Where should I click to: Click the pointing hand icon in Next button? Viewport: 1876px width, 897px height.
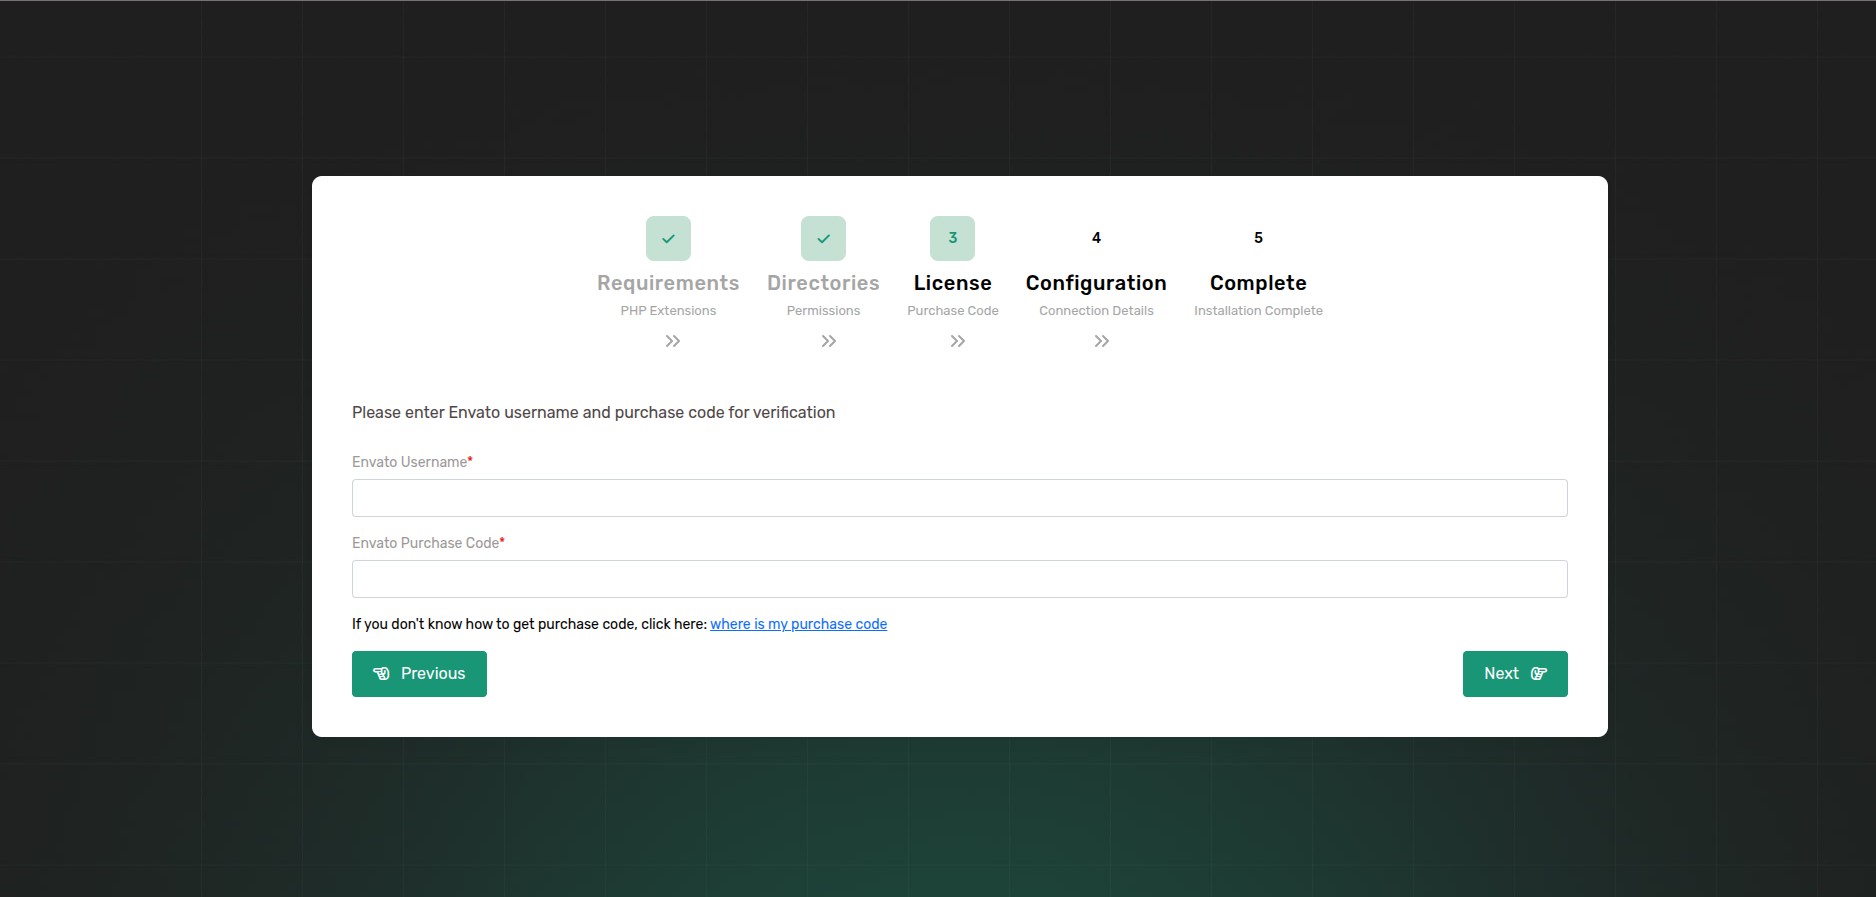click(1539, 674)
